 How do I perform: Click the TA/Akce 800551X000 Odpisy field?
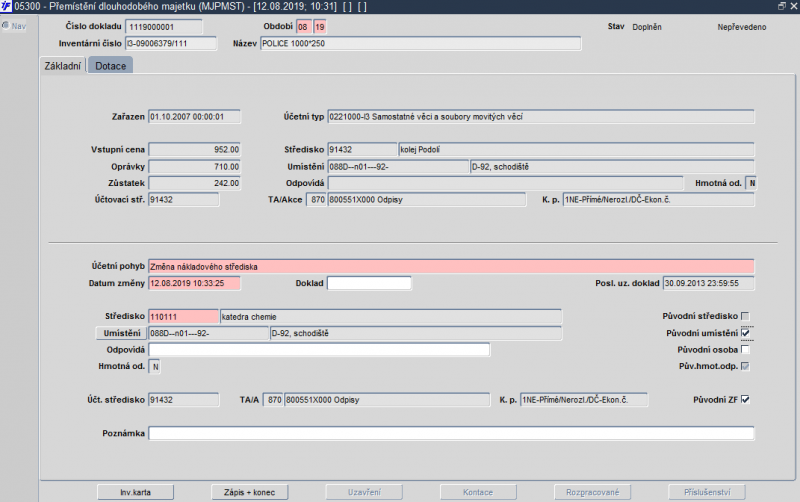pyautogui.click(x=427, y=199)
